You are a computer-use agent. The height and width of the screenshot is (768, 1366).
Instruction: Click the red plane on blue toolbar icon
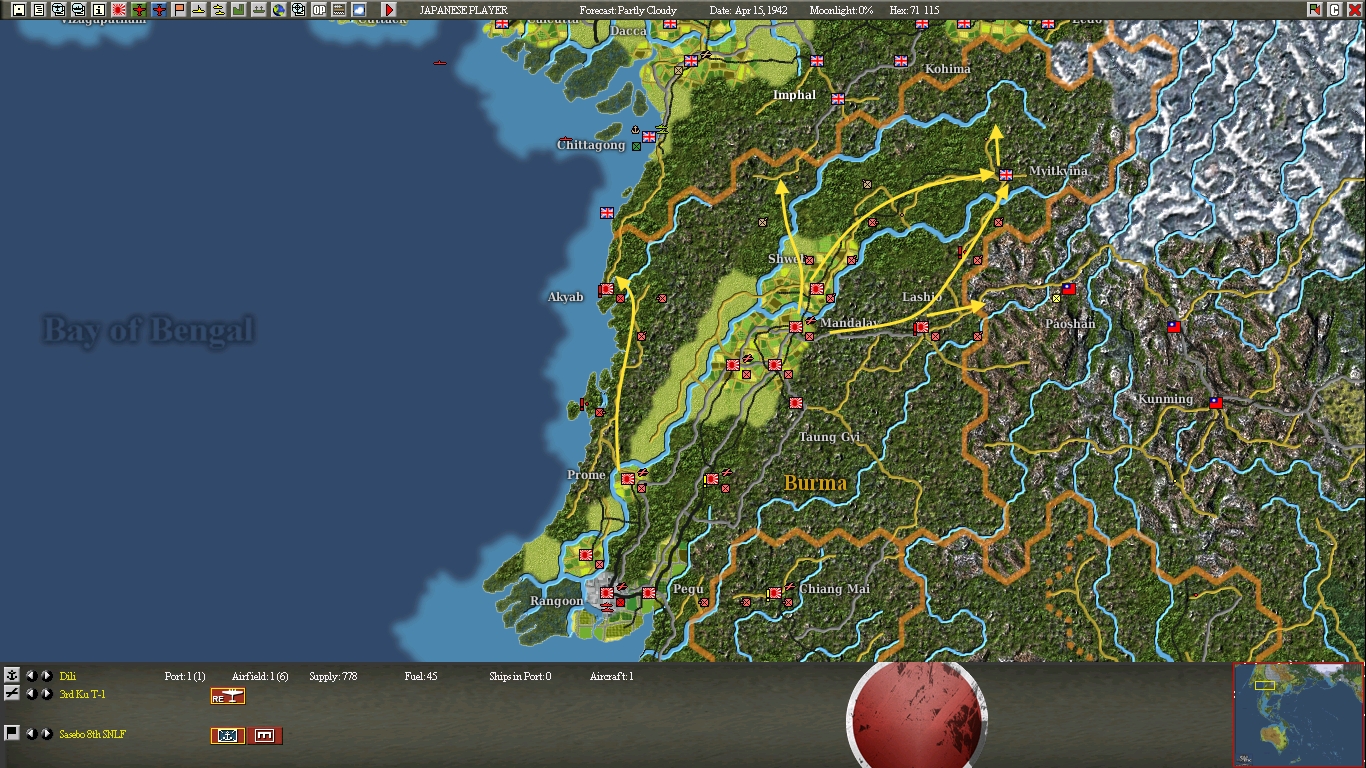pyautogui.click(x=158, y=10)
